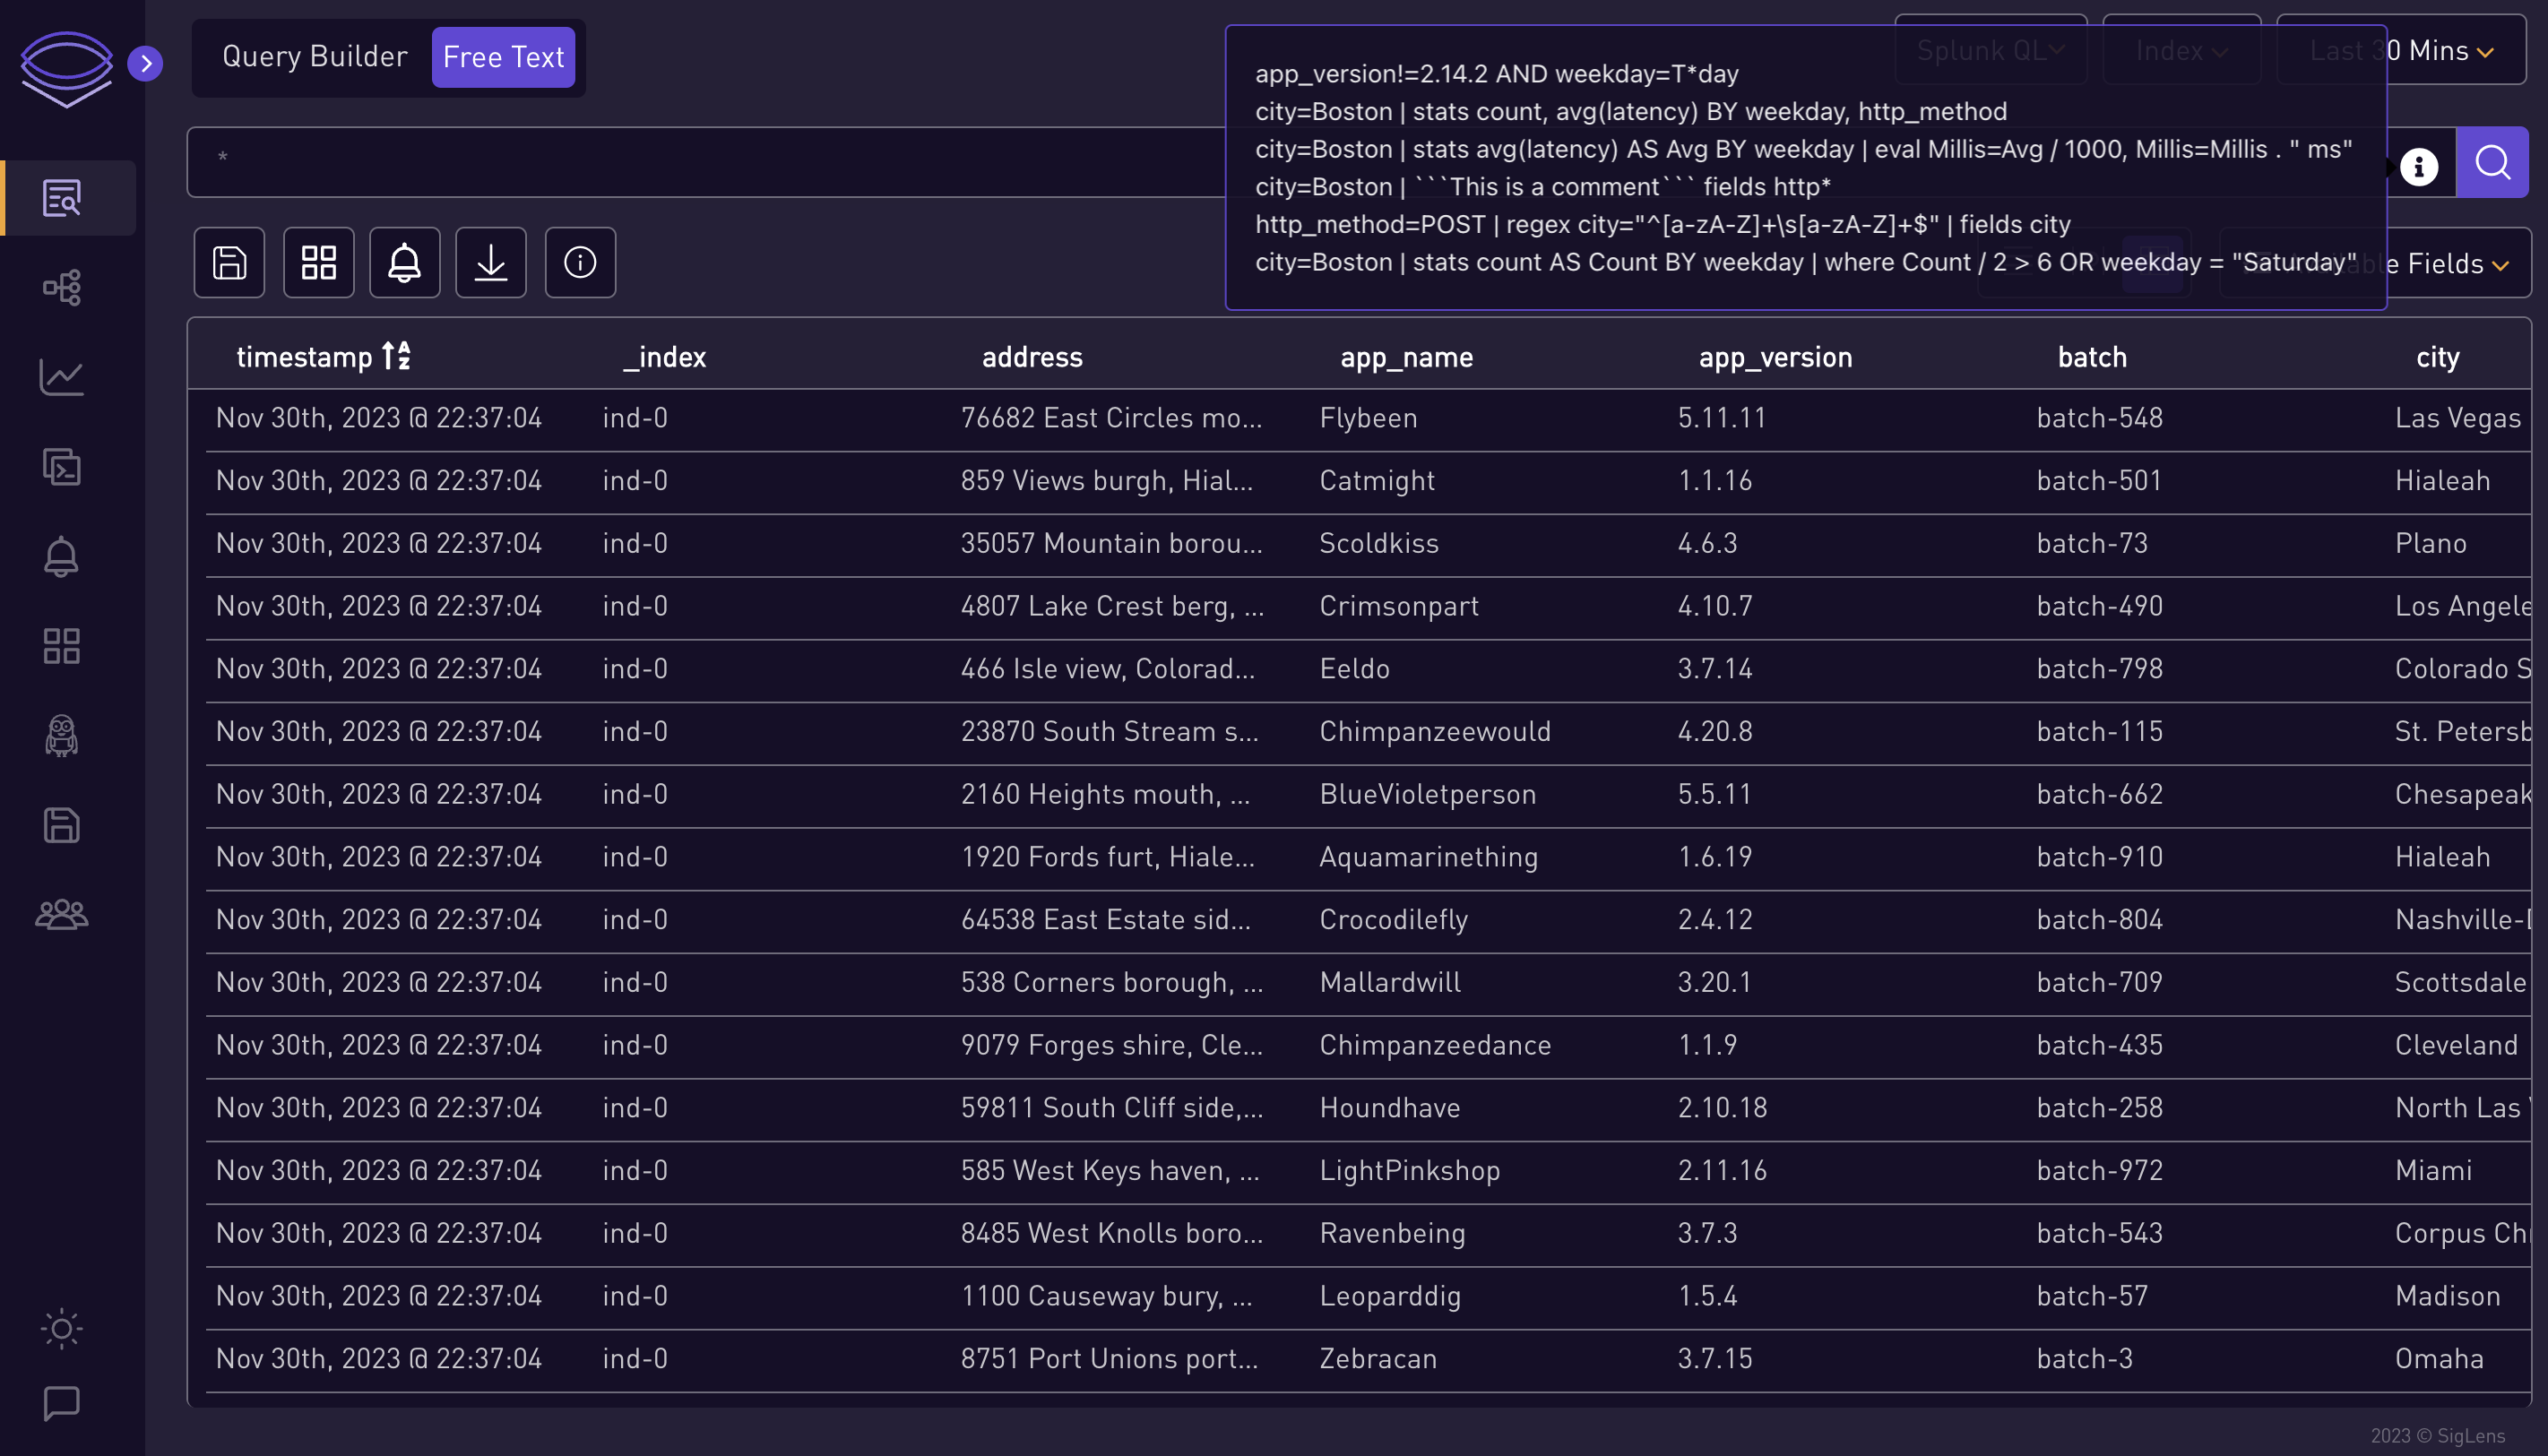Open the cluster/service map icon in sidebar
Image resolution: width=2548 pixels, height=1456 pixels.
tap(62, 288)
